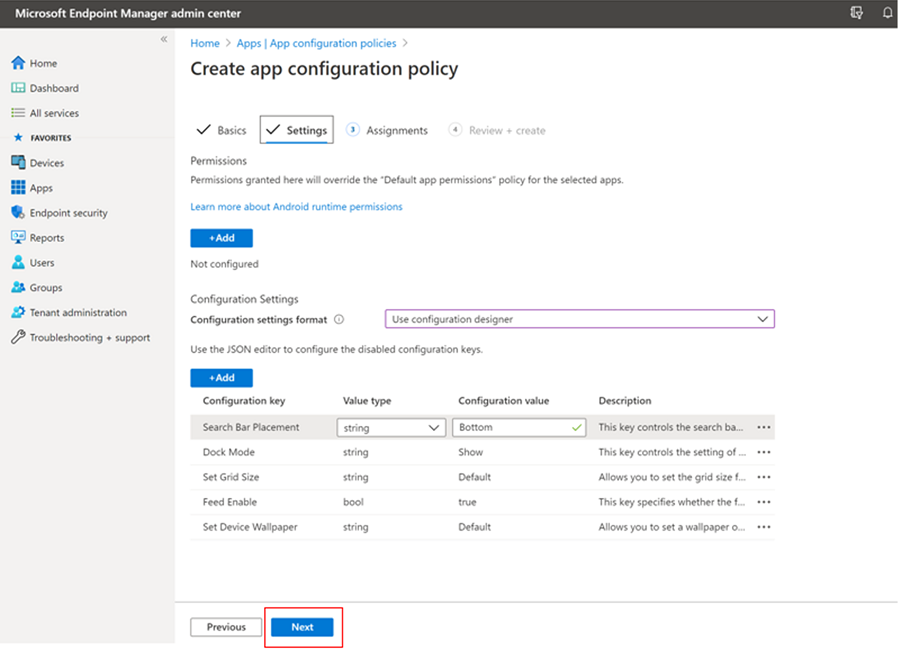Open the Reports icon in sidebar
The width and height of the screenshot is (900, 651).
pyautogui.click(x=18, y=237)
